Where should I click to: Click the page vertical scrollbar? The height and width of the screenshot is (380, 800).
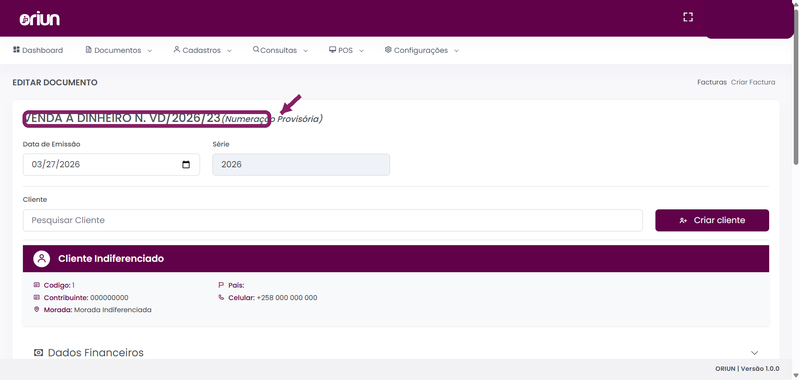tap(795, 87)
